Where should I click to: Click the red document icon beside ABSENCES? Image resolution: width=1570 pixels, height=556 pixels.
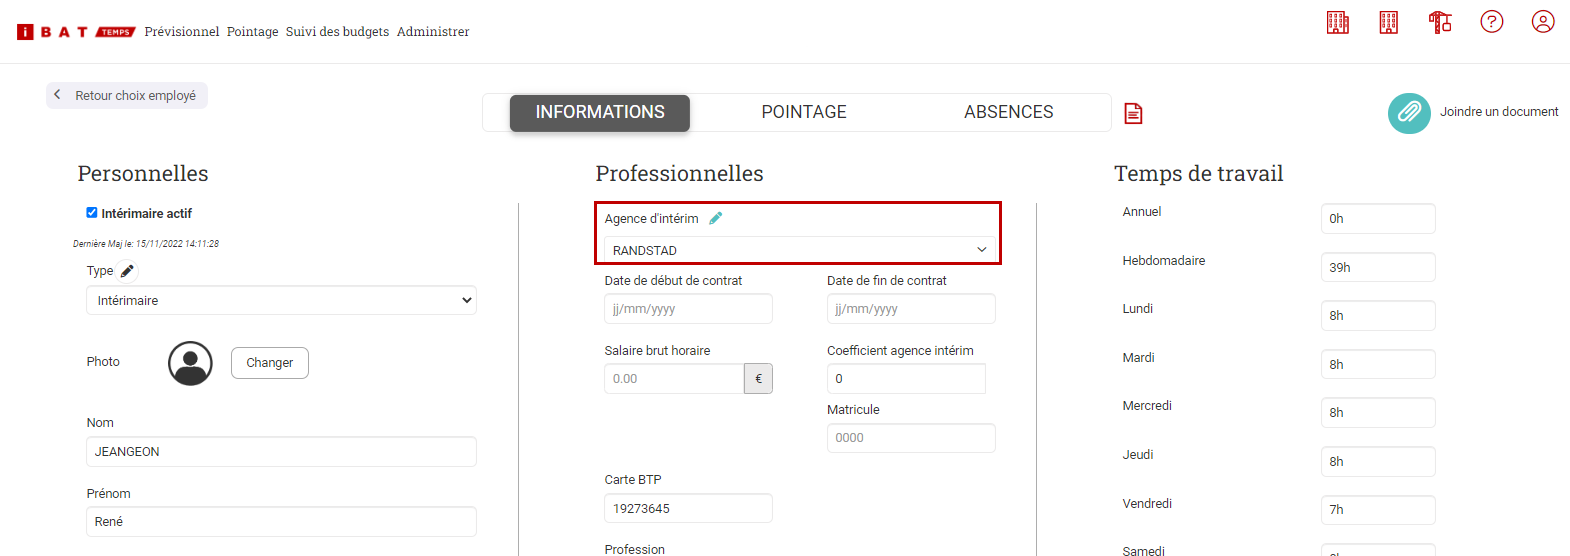tap(1133, 113)
